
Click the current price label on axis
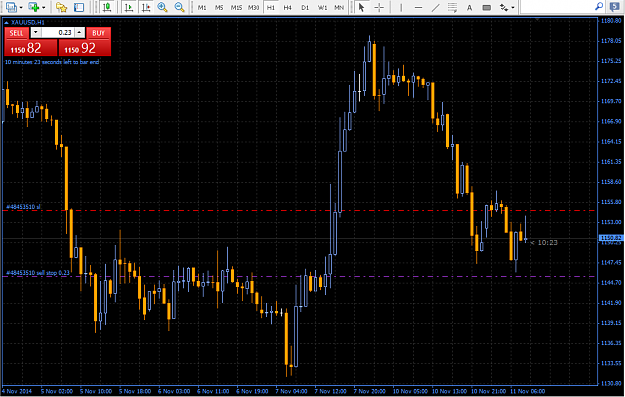pos(611,238)
